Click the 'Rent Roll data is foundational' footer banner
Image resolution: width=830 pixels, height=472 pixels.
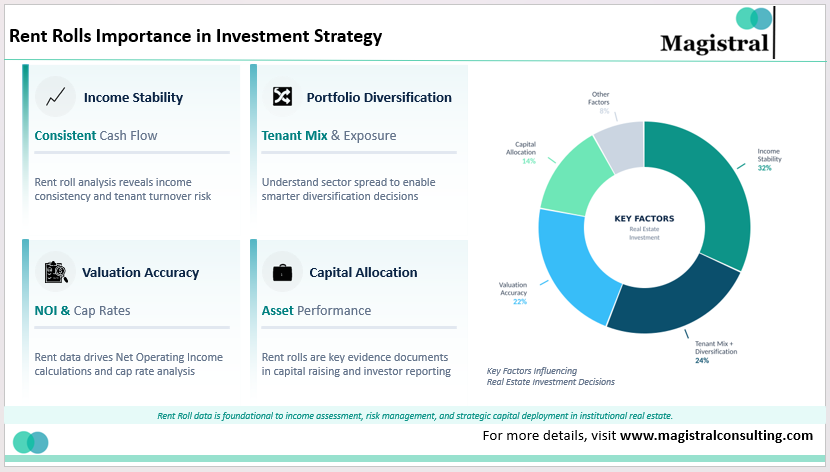tap(415, 416)
